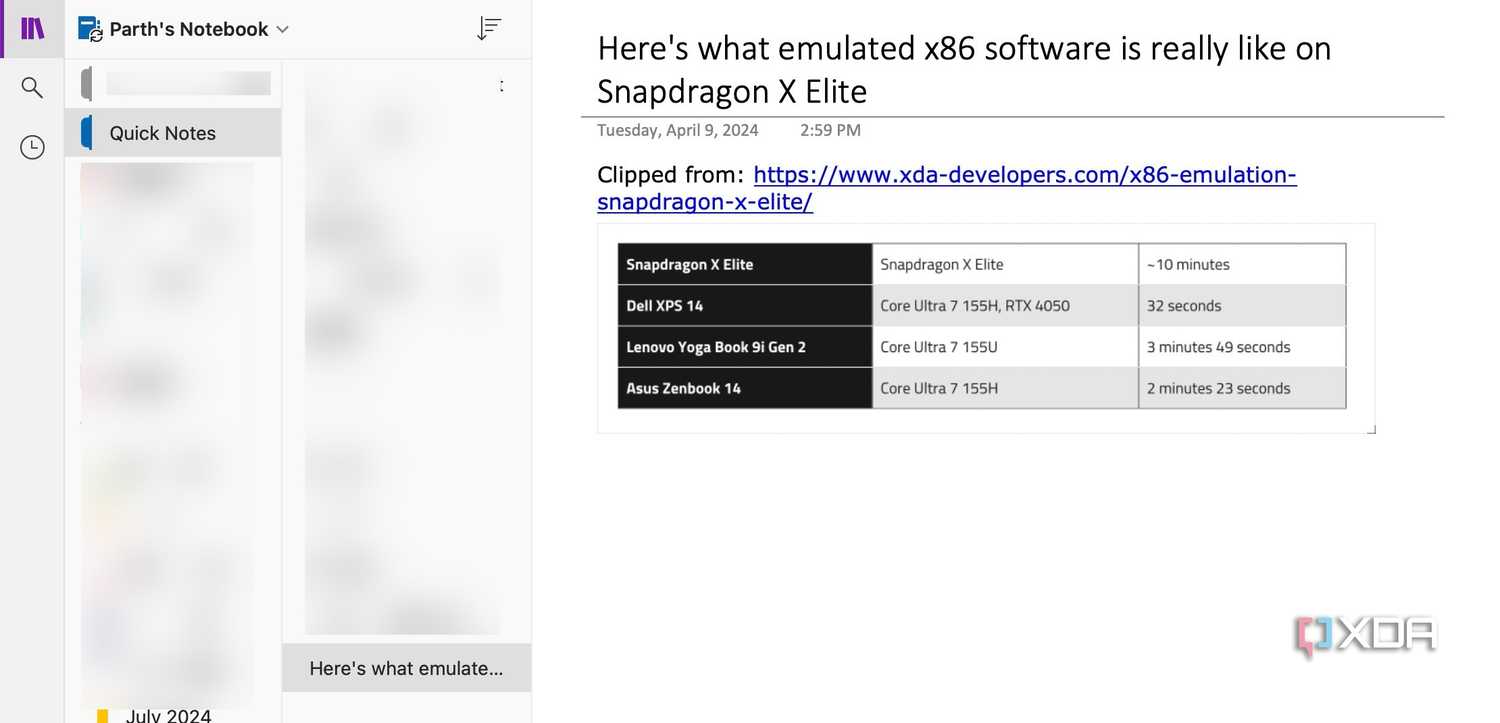Screen dimensions: 1500x723
Task: Click "2 minutes 23 seconds" cell
Action: (1242, 388)
